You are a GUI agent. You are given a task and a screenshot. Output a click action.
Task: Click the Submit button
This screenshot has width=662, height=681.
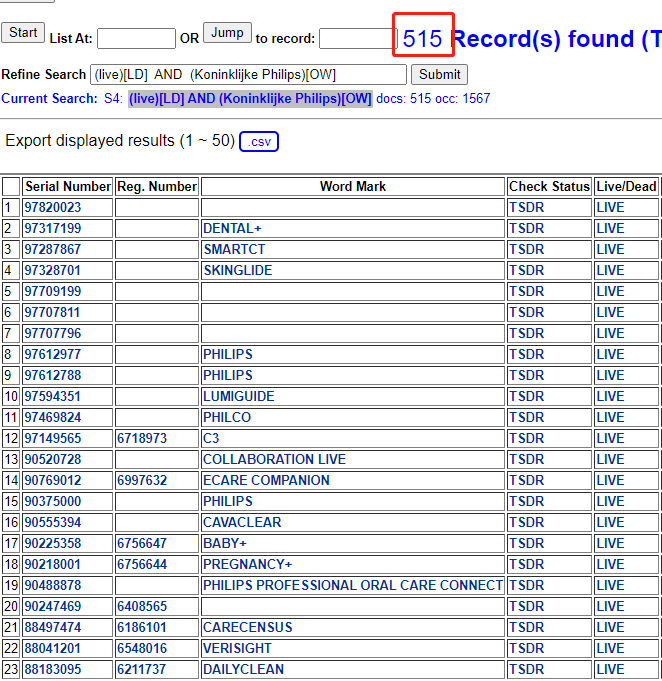pos(439,75)
